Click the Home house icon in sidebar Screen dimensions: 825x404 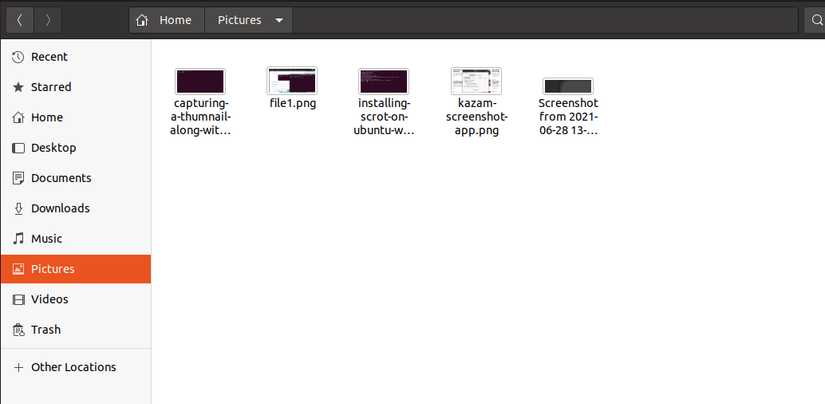coord(18,117)
